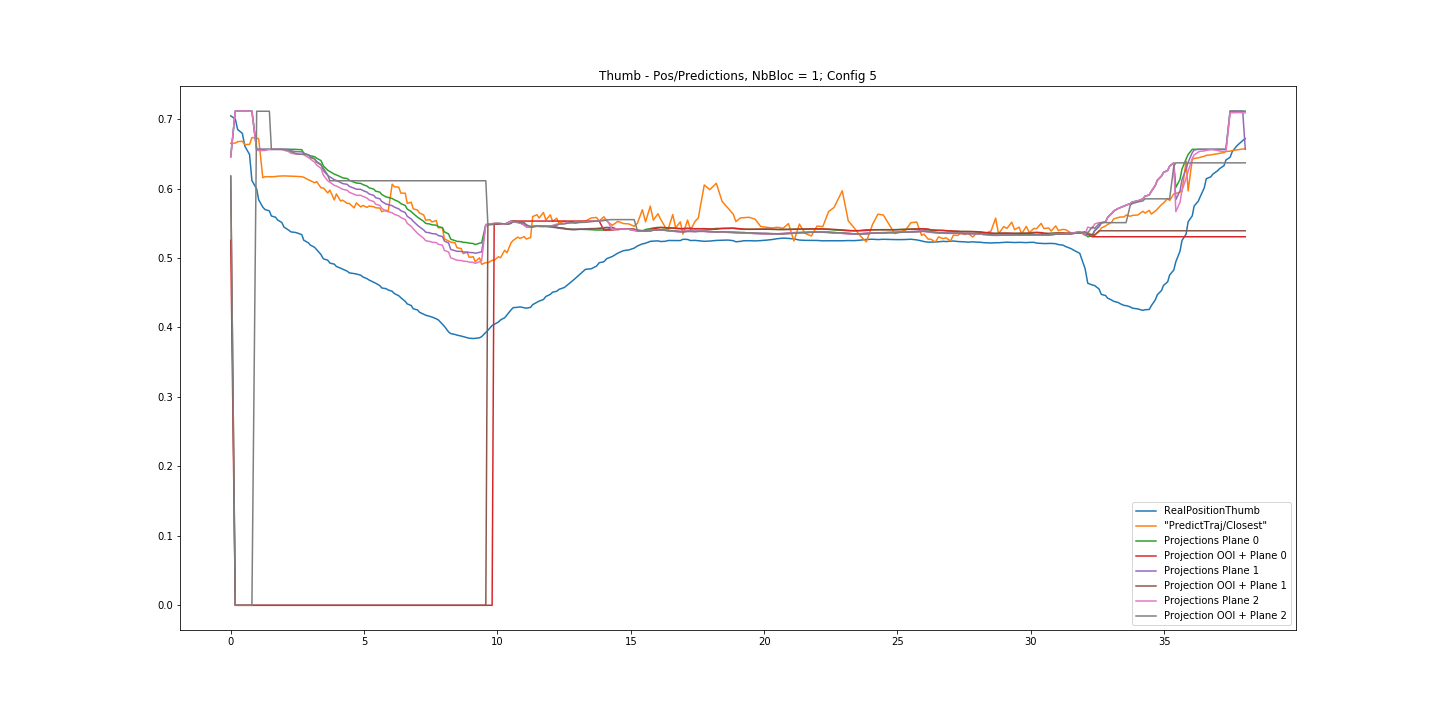Click the green line swatch in the legend
Viewport: 1440px width, 720px height.
coord(1147,540)
